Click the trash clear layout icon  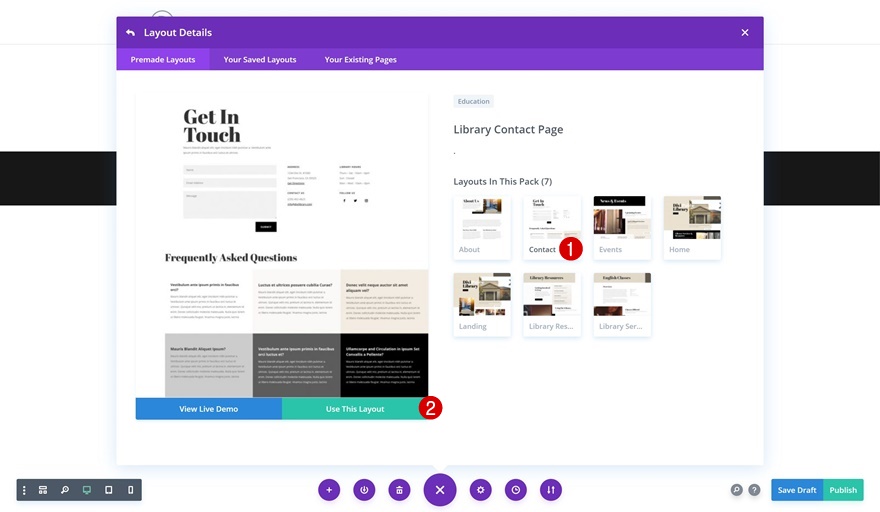(x=399, y=490)
